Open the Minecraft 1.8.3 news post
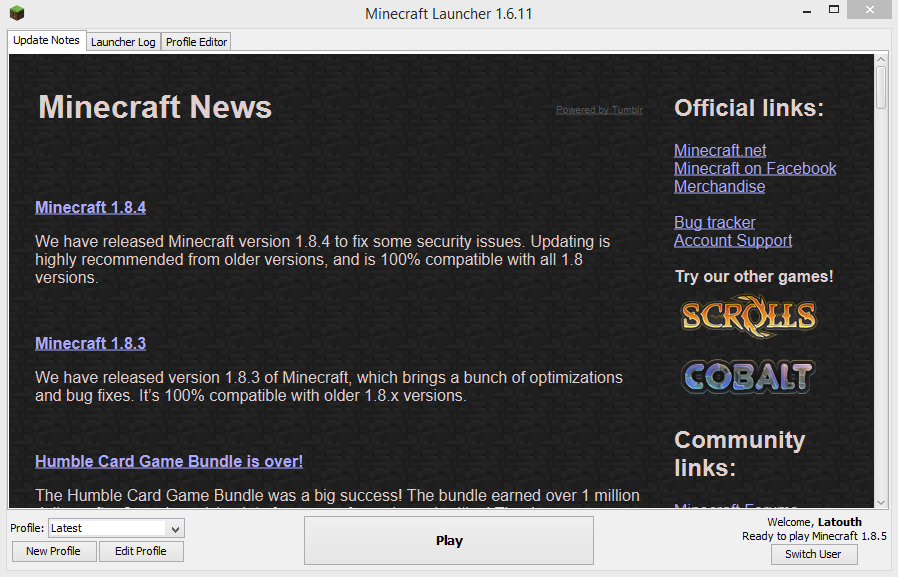This screenshot has height=577, width=898. point(90,343)
